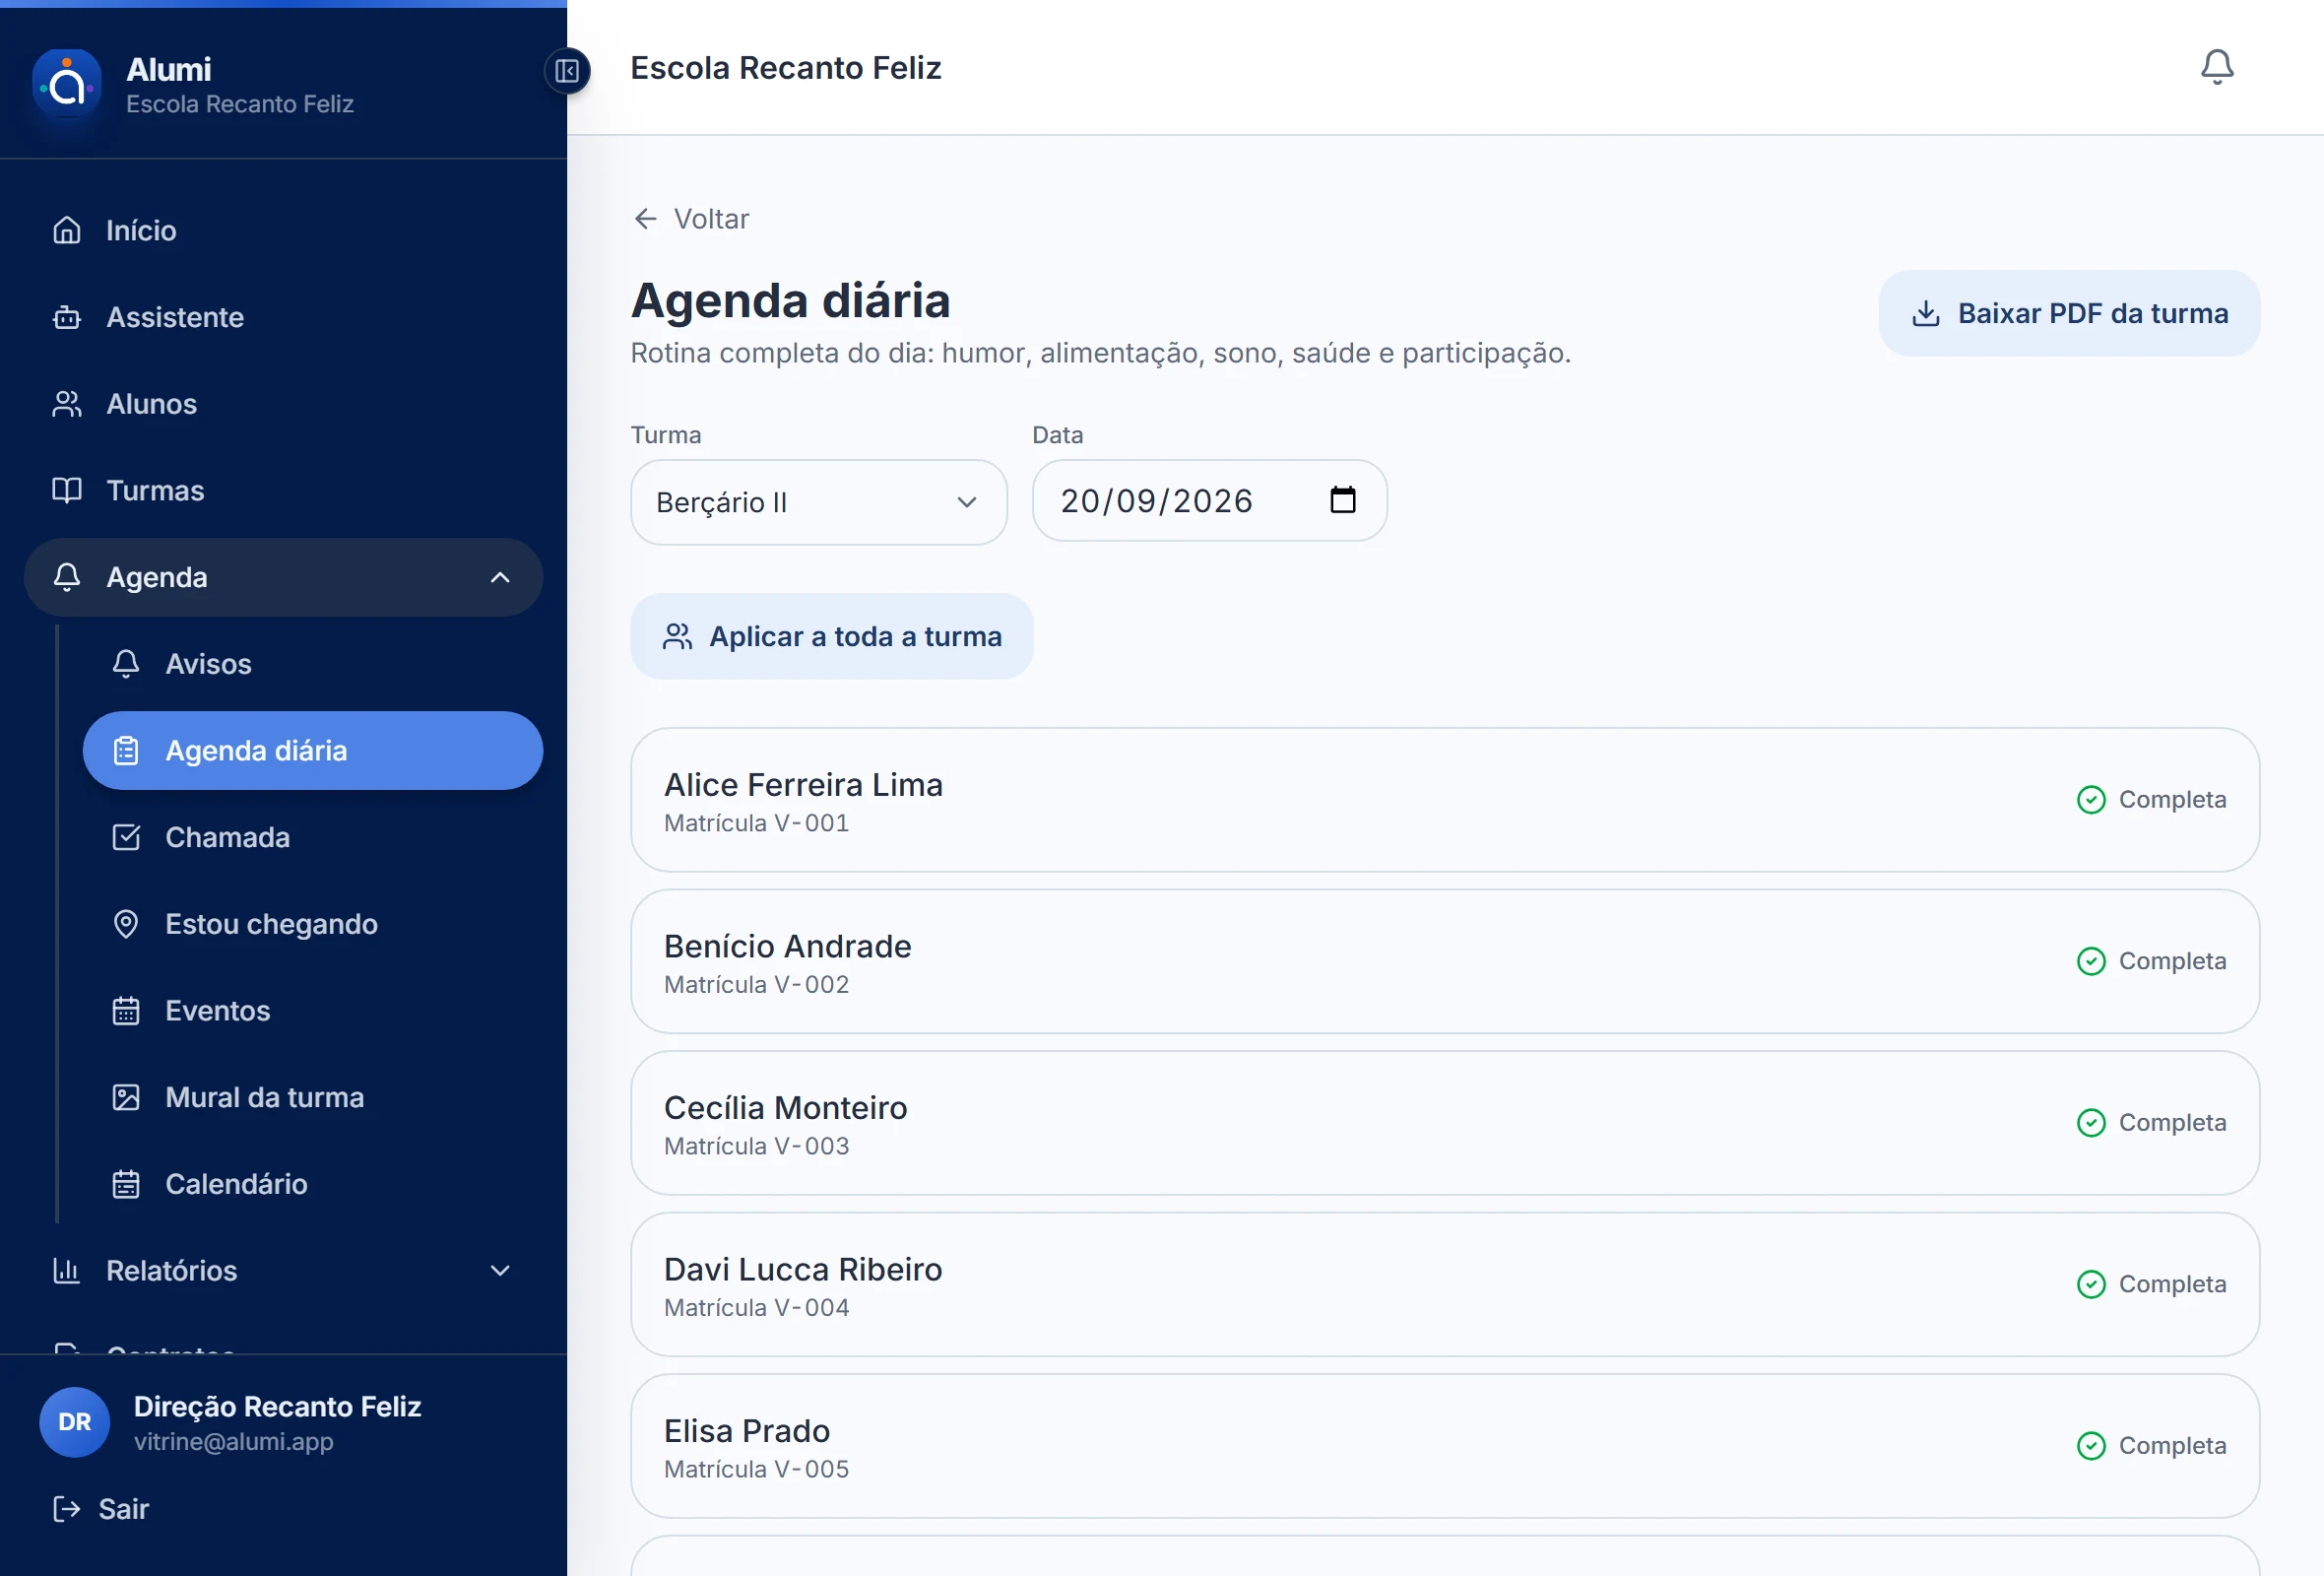Click the Sair logout icon
The width and height of the screenshot is (2324, 1576).
click(x=67, y=1509)
